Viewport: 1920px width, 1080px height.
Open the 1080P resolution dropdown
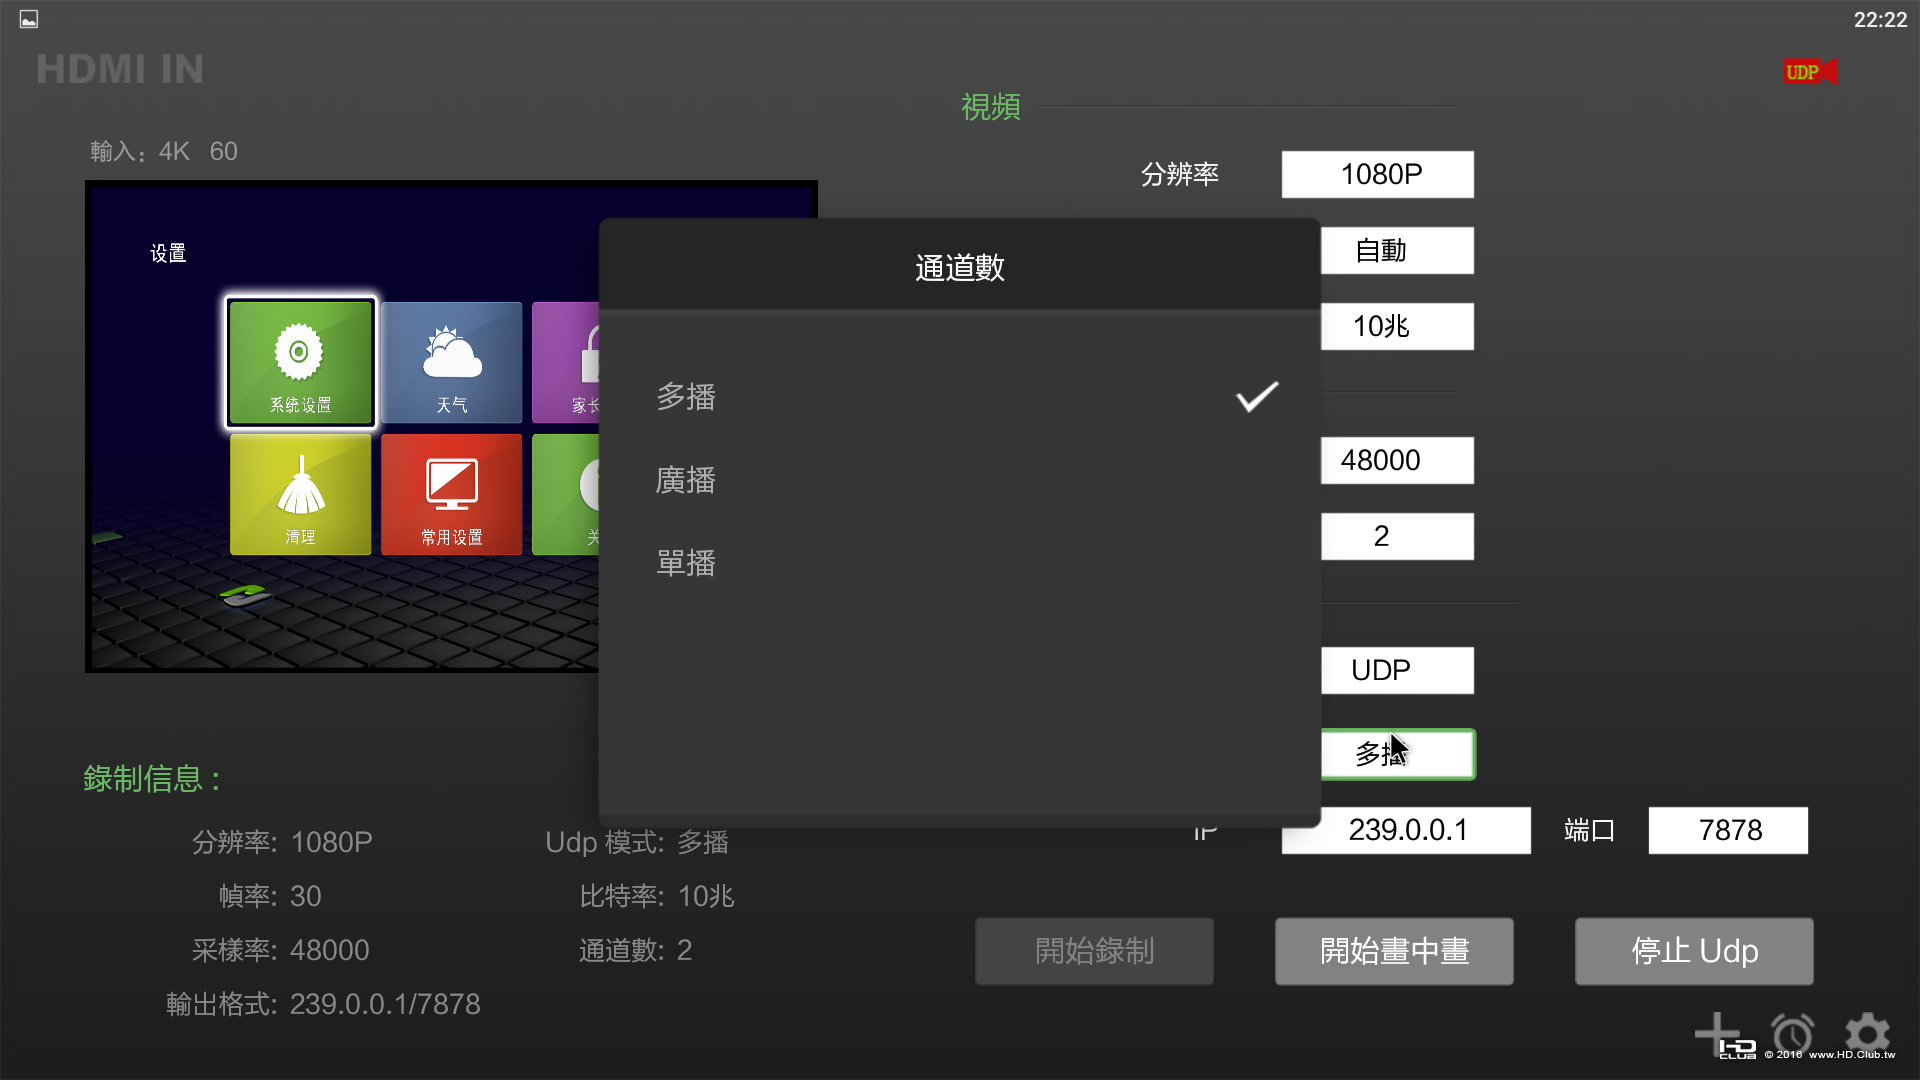coord(1377,174)
